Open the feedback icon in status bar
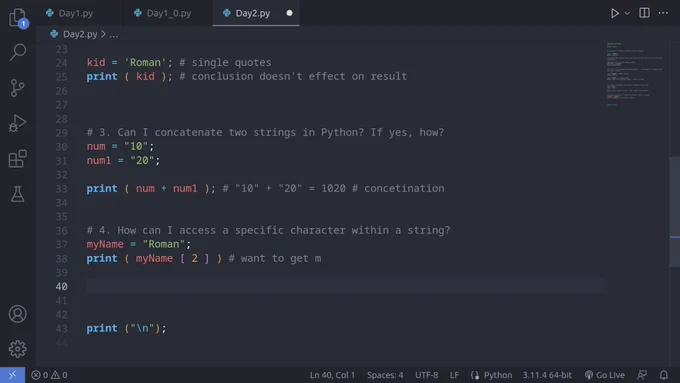680x383 pixels. (x=642, y=375)
